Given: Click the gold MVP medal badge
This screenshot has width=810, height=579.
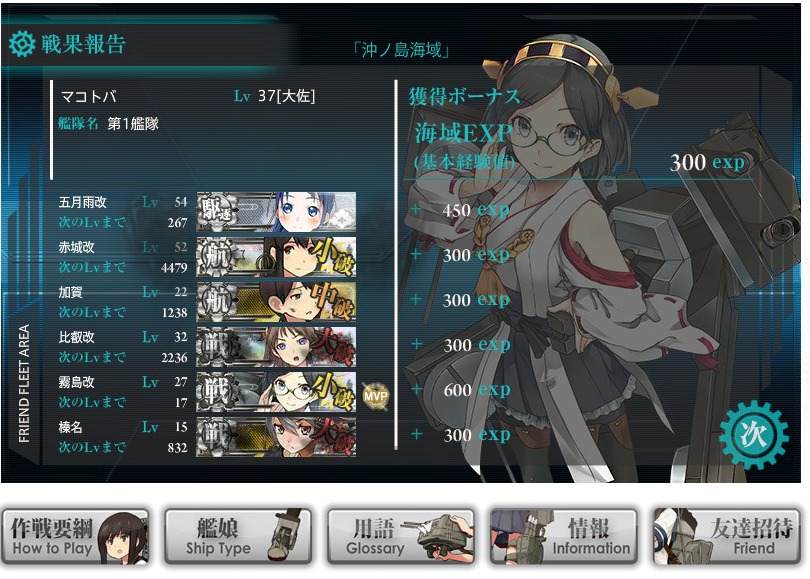Looking at the screenshot, I should point(375,396).
